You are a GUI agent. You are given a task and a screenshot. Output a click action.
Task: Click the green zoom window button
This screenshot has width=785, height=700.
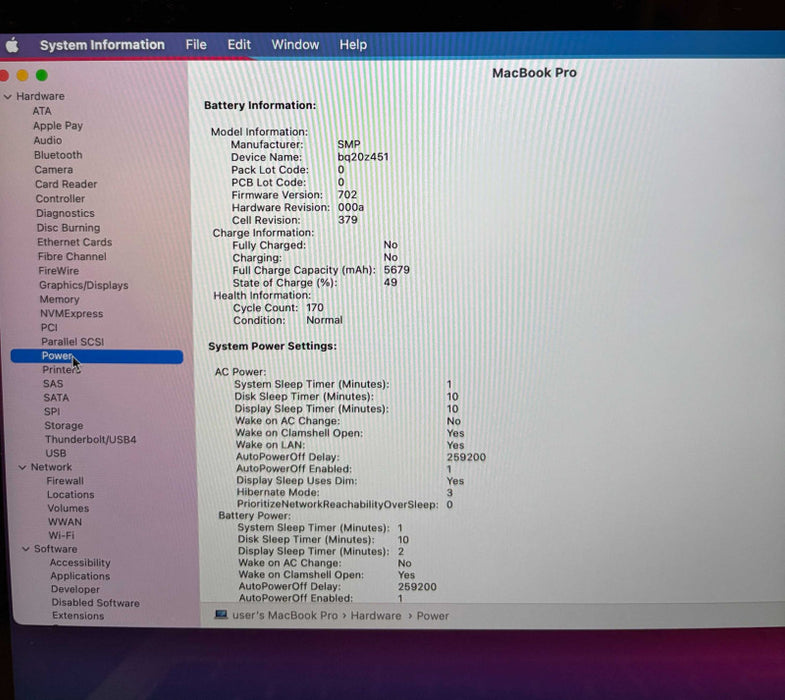42,75
